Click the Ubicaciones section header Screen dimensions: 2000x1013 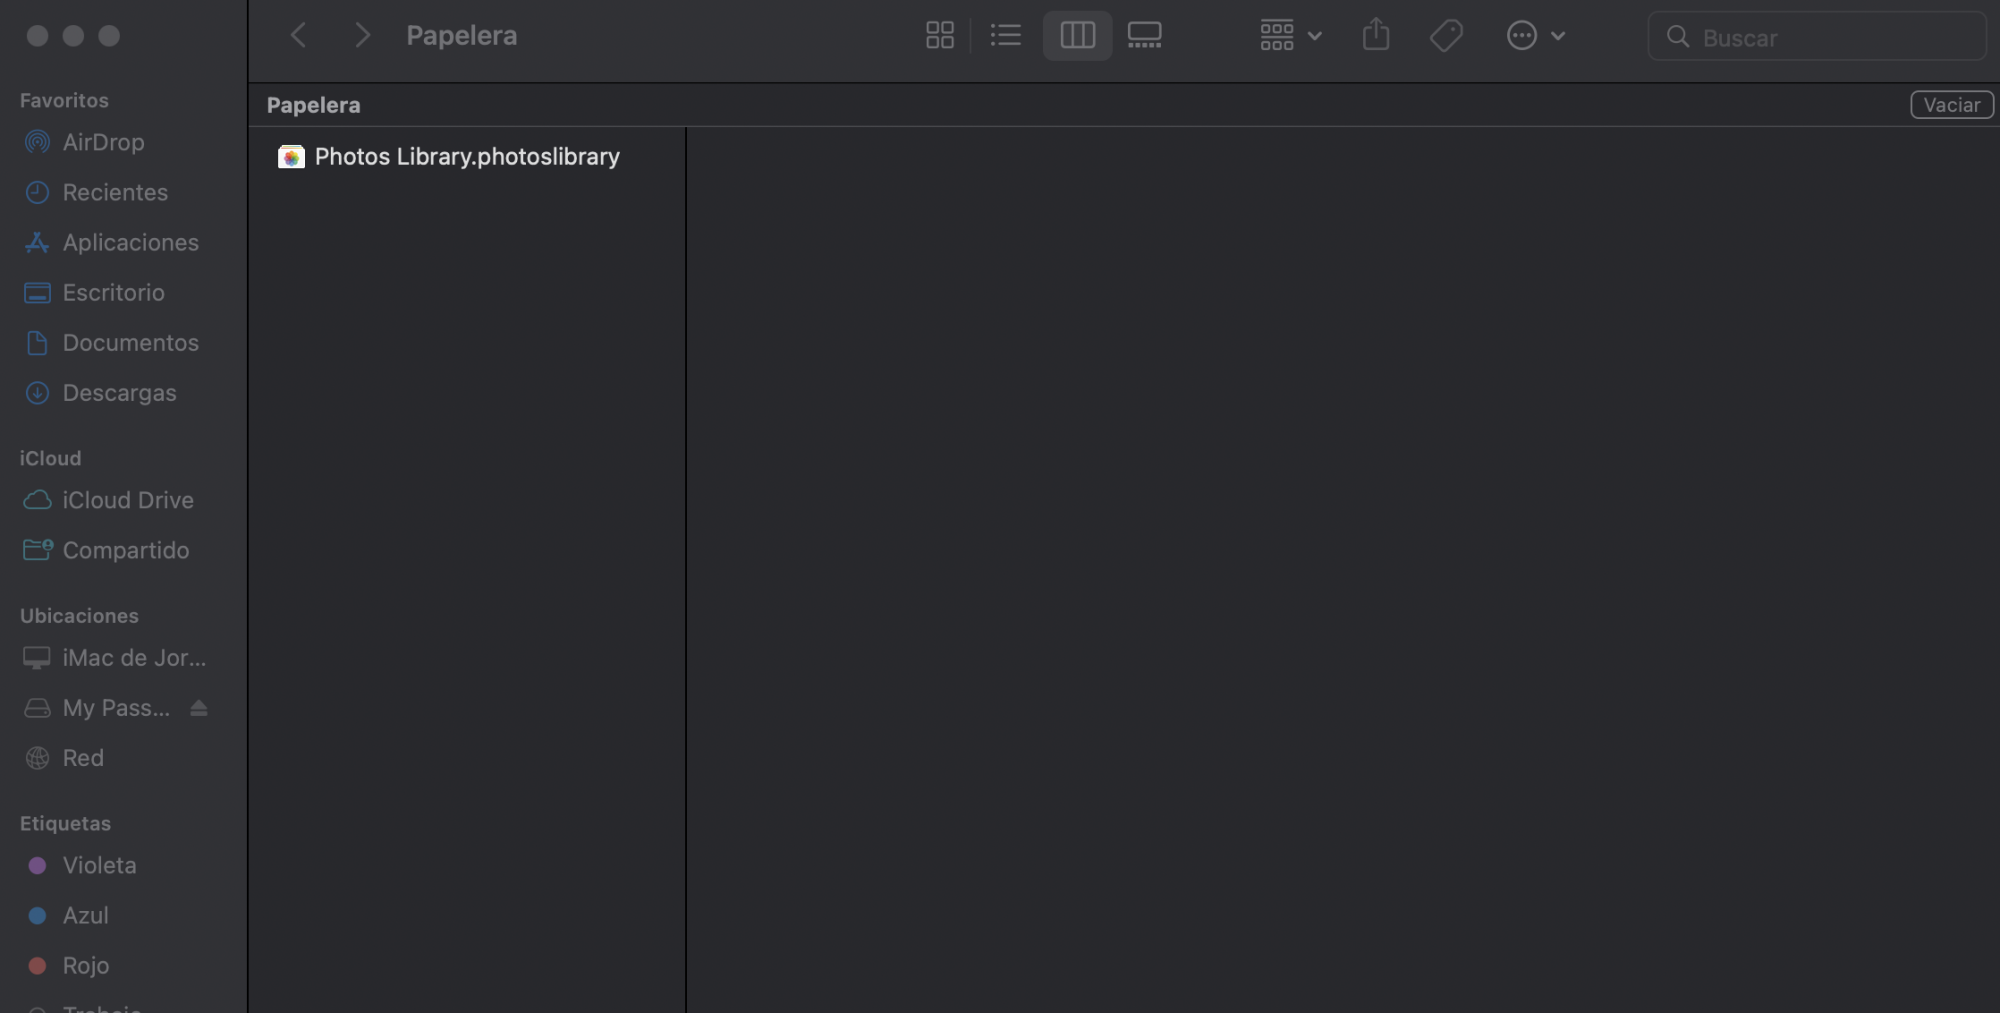[x=79, y=616]
